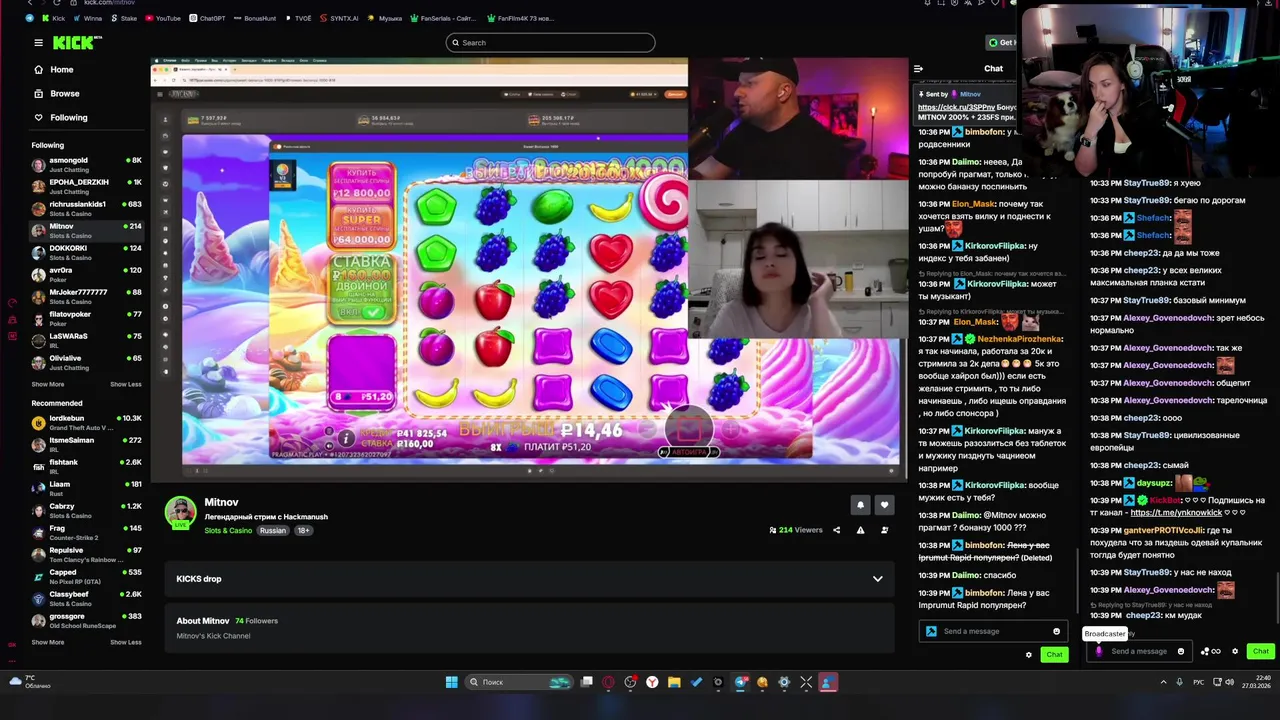Click in right chat Send a message field
The height and width of the screenshot is (720, 1280).
pyautogui.click(x=1139, y=651)
